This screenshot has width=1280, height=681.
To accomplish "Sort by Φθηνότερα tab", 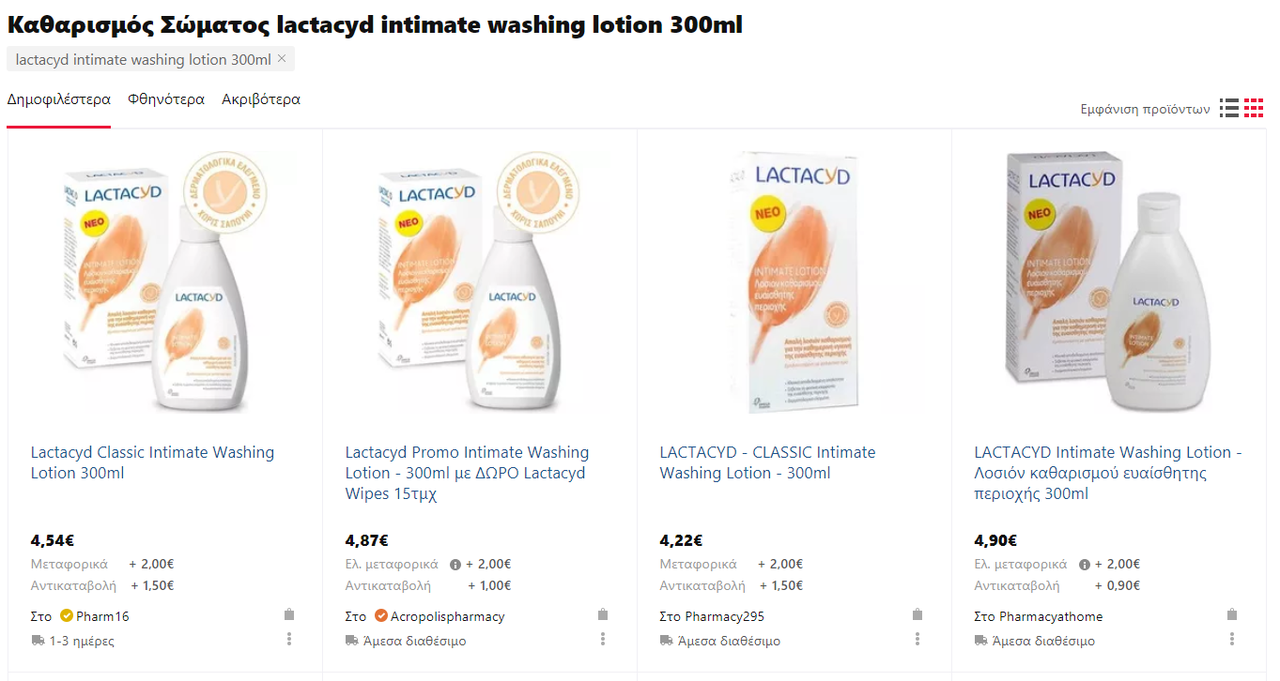I will point(166,100).
